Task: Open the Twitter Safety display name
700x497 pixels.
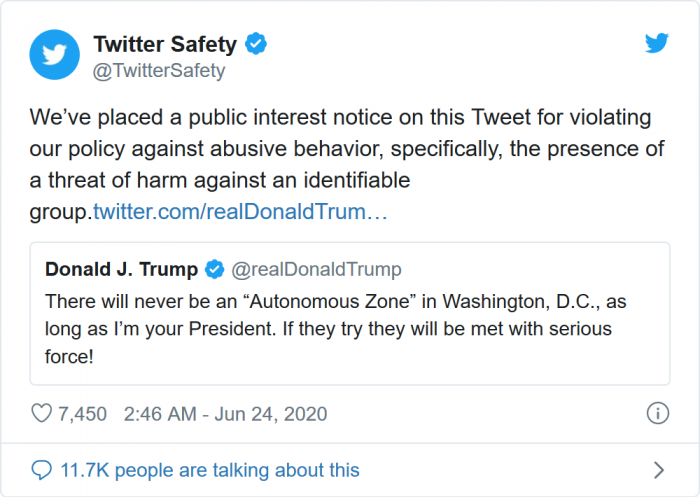Action: (165, 44)
